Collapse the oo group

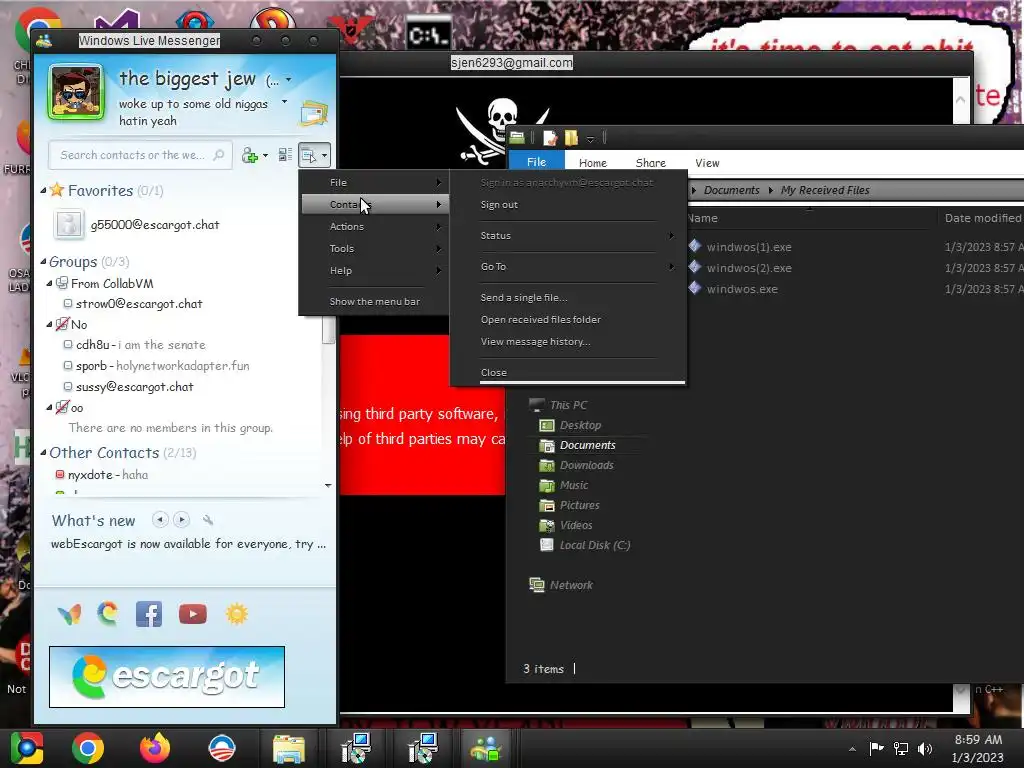click(x=49, y=408)
